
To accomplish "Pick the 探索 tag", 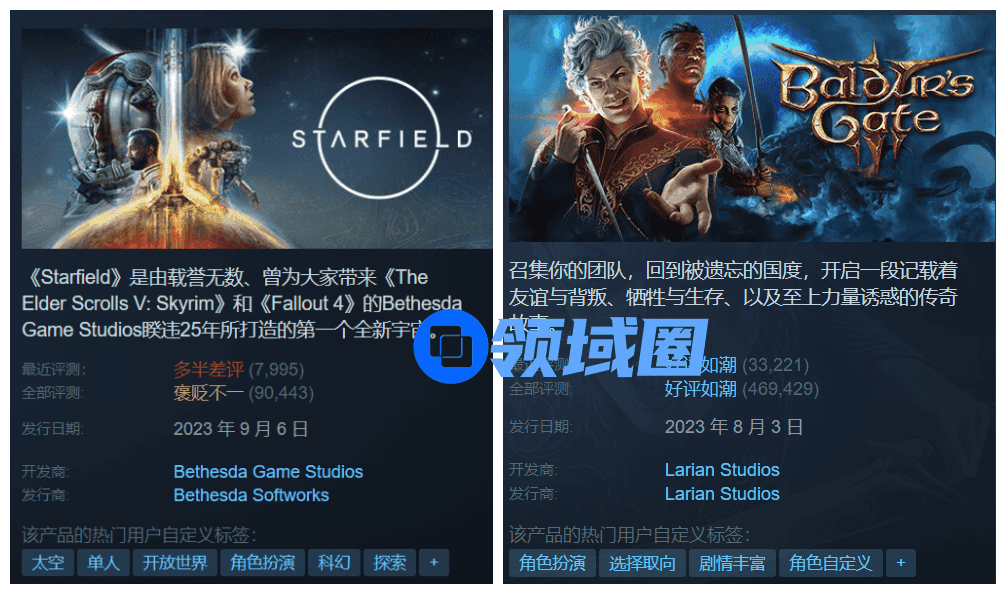I will click(x=389, y=563).
